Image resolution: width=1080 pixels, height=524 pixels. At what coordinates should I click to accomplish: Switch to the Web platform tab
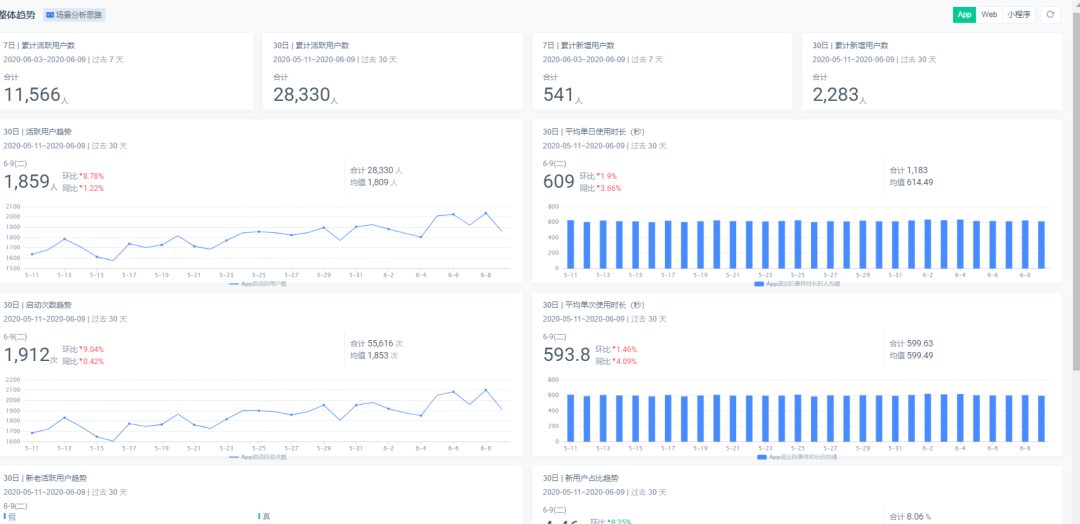988,14
